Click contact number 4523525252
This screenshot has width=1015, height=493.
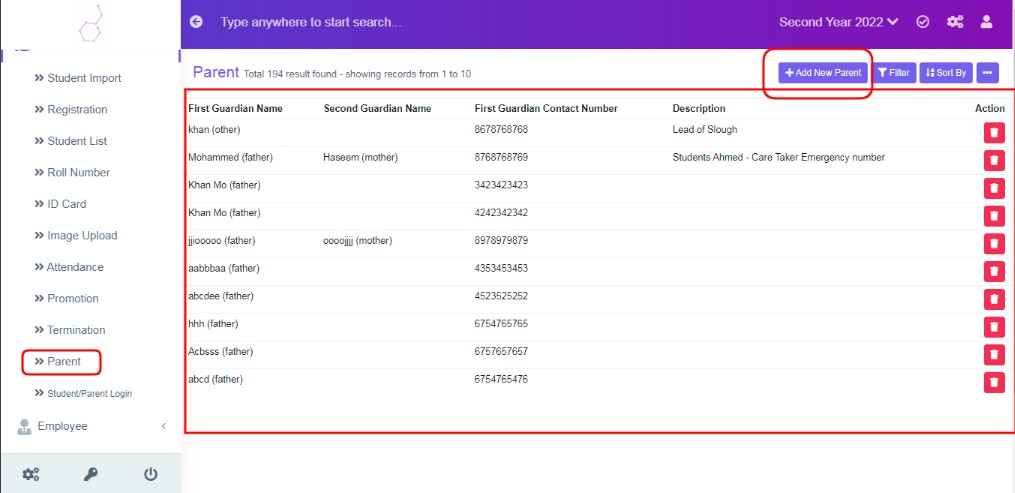(501, 296)
